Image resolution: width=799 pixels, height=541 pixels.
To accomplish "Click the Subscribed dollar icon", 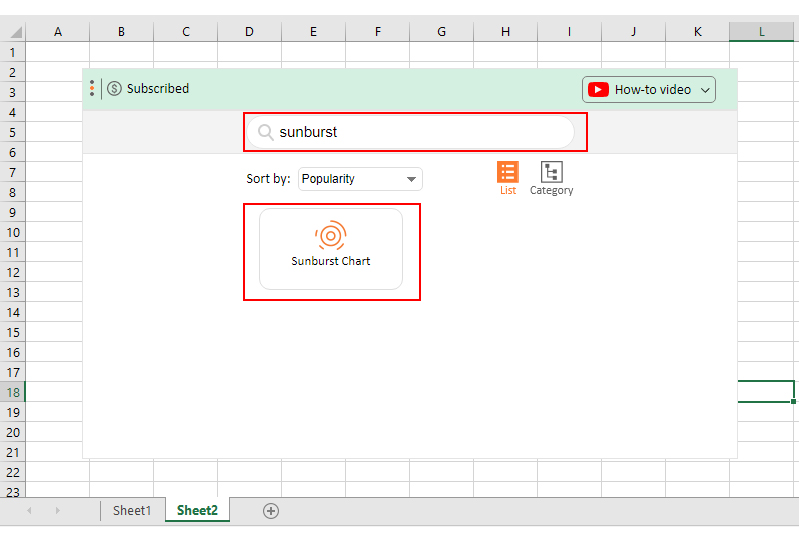I will pos(114,89).
